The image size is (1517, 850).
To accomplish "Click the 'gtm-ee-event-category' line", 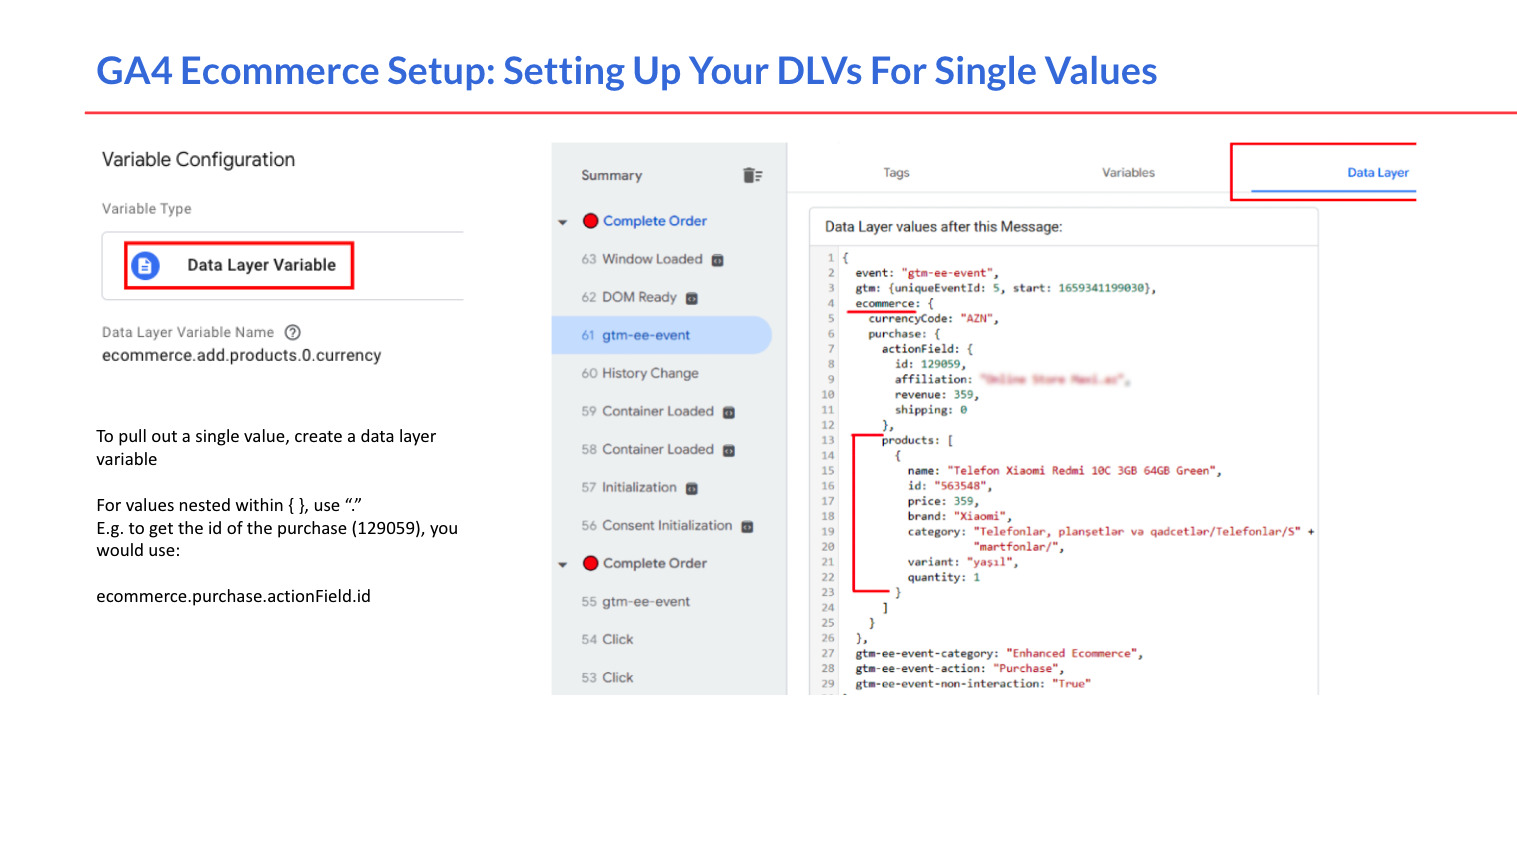I will [x=998, y=653].
